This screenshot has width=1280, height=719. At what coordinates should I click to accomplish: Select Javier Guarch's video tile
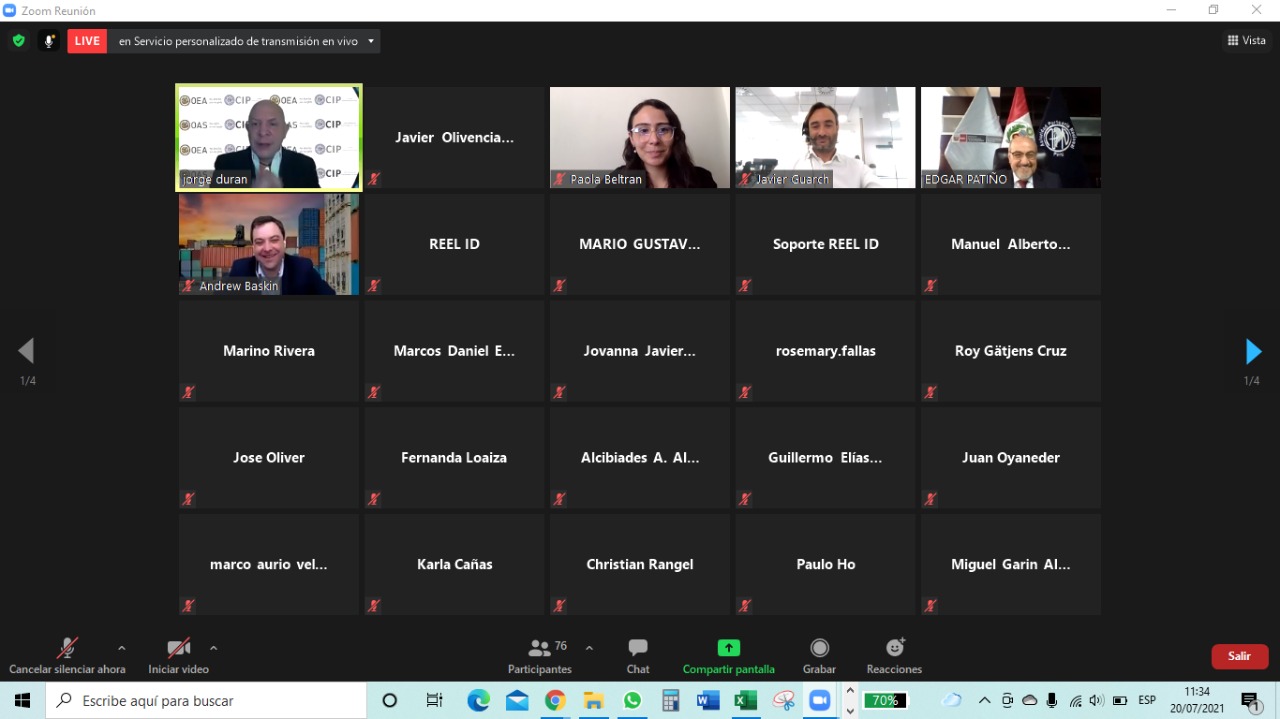click(x=825, y=137)
